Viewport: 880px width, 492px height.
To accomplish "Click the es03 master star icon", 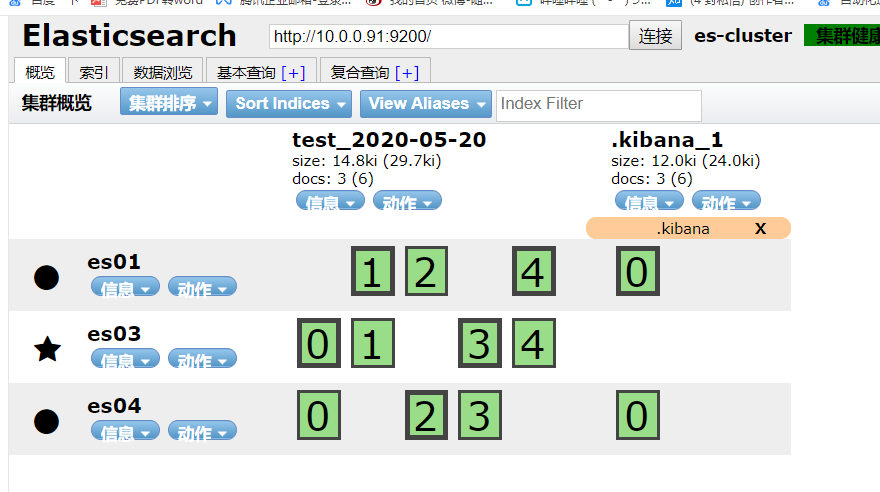I will (47, 349).
